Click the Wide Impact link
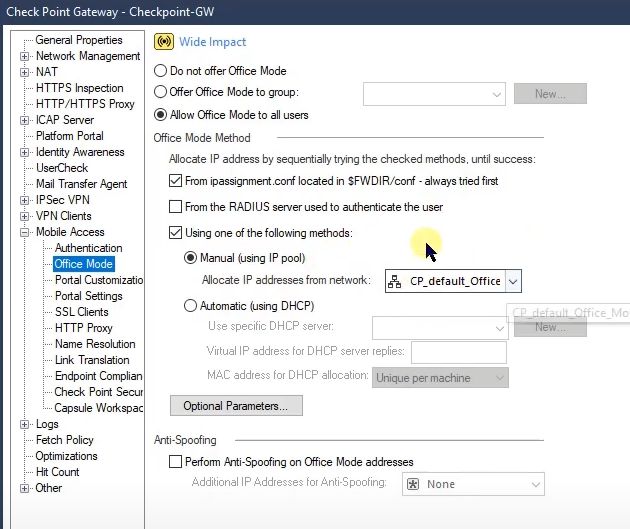The image size is (630, 529). point(213,42)
